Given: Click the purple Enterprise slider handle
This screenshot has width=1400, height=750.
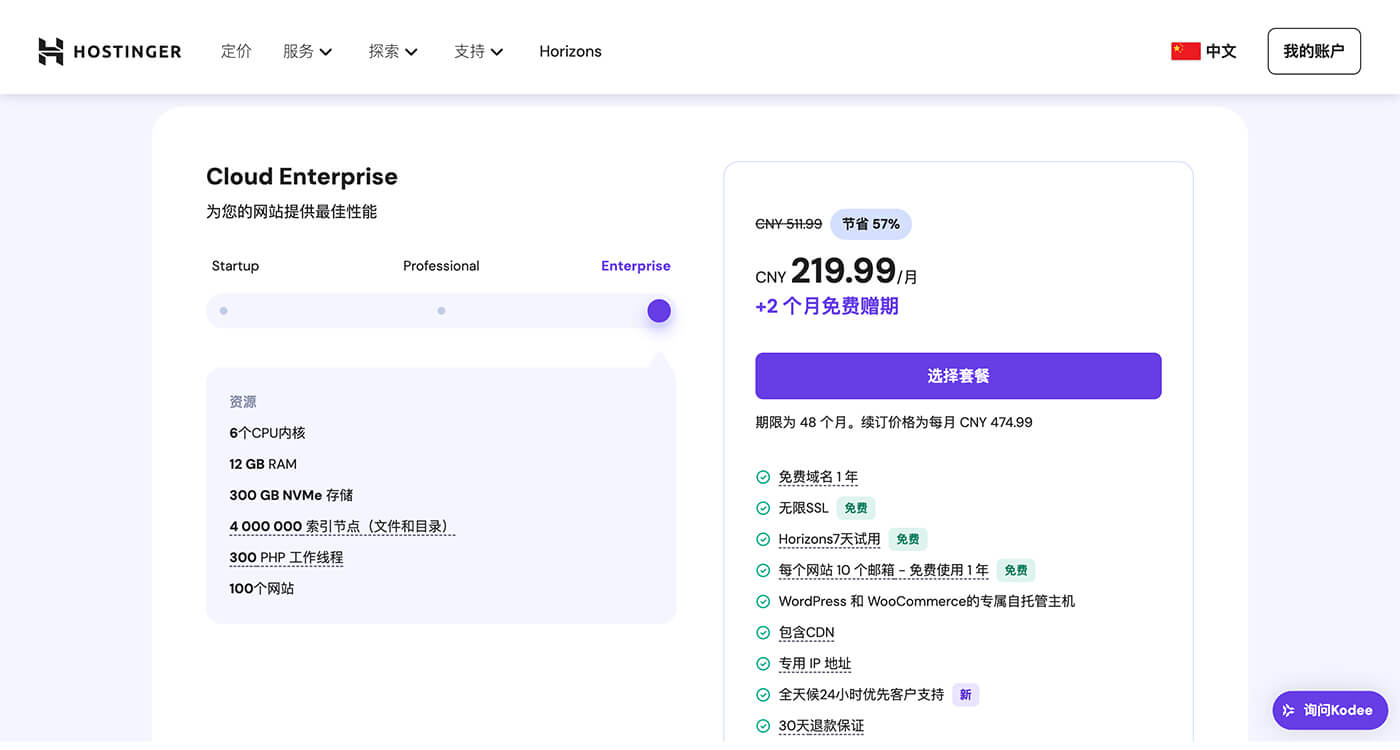Looking at the screenshot, I should tap(659, 311).
